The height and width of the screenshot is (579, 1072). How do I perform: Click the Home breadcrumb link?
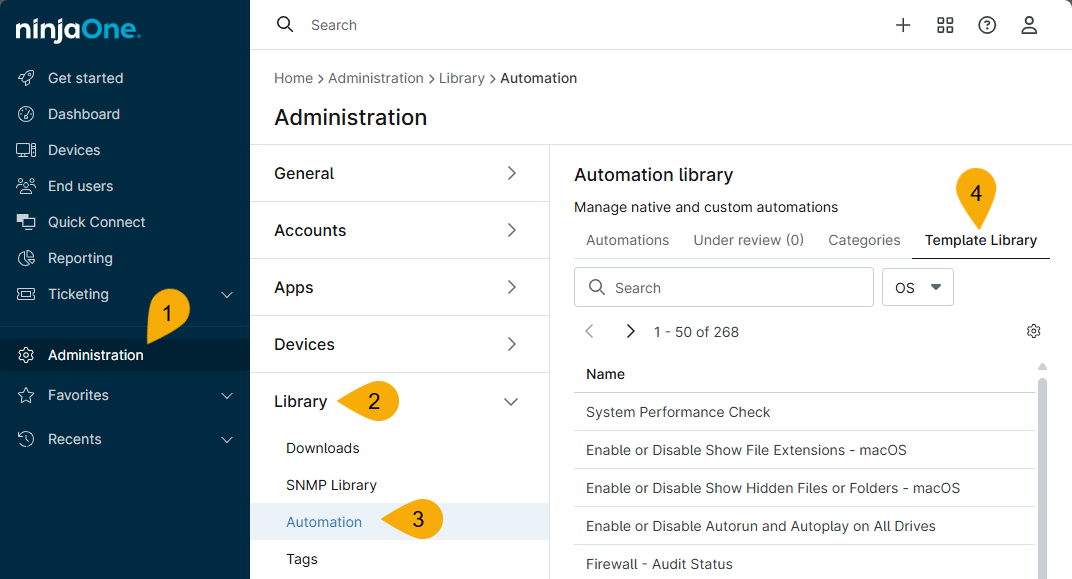coord(293,77)
